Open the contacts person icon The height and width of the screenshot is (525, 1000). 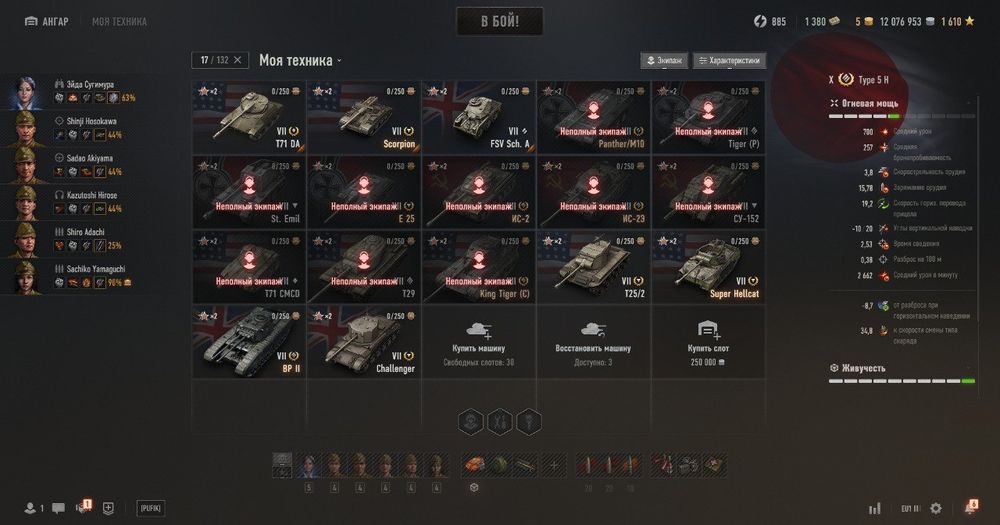(30, 508)
